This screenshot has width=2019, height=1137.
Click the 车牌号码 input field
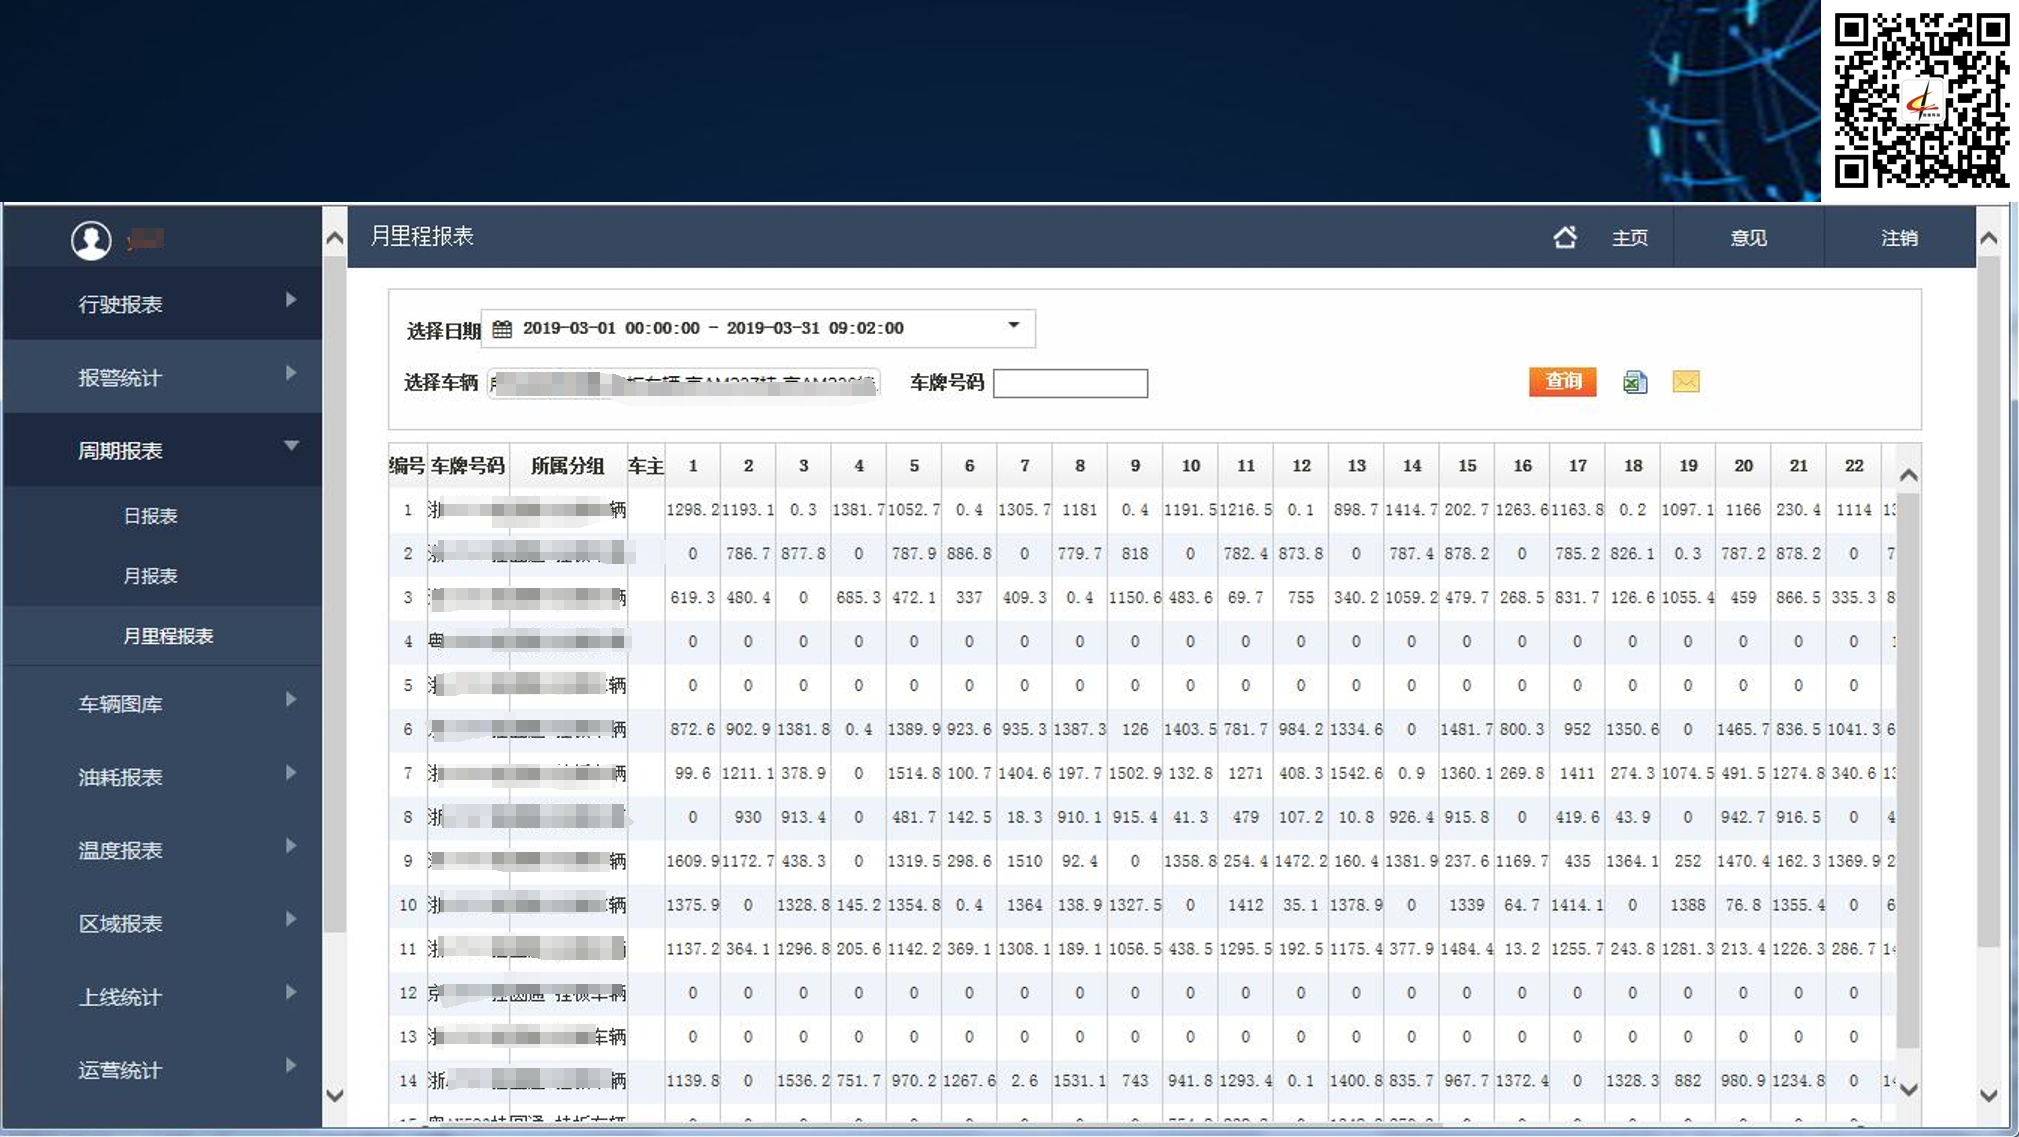click(x=1070, y=384)
